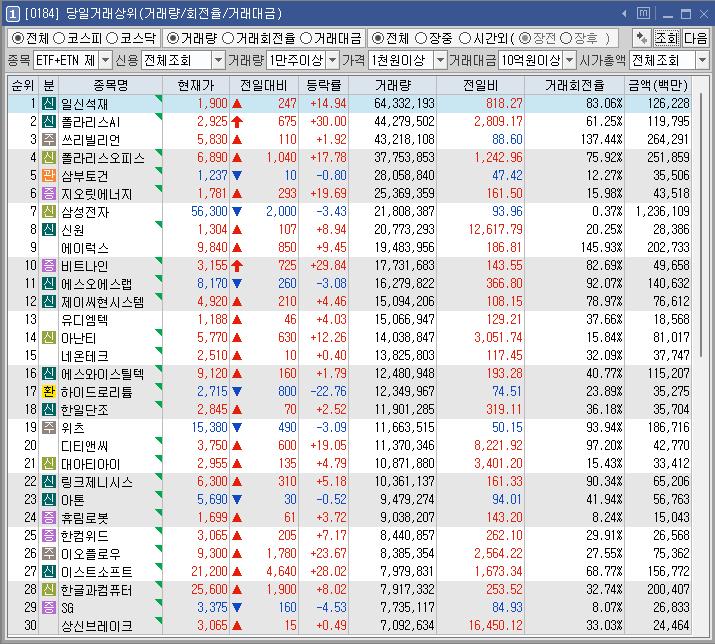Sort by the 등락률 column header
Image resolution: width=715 pixels, height=644 pixels.
(323, 85)
